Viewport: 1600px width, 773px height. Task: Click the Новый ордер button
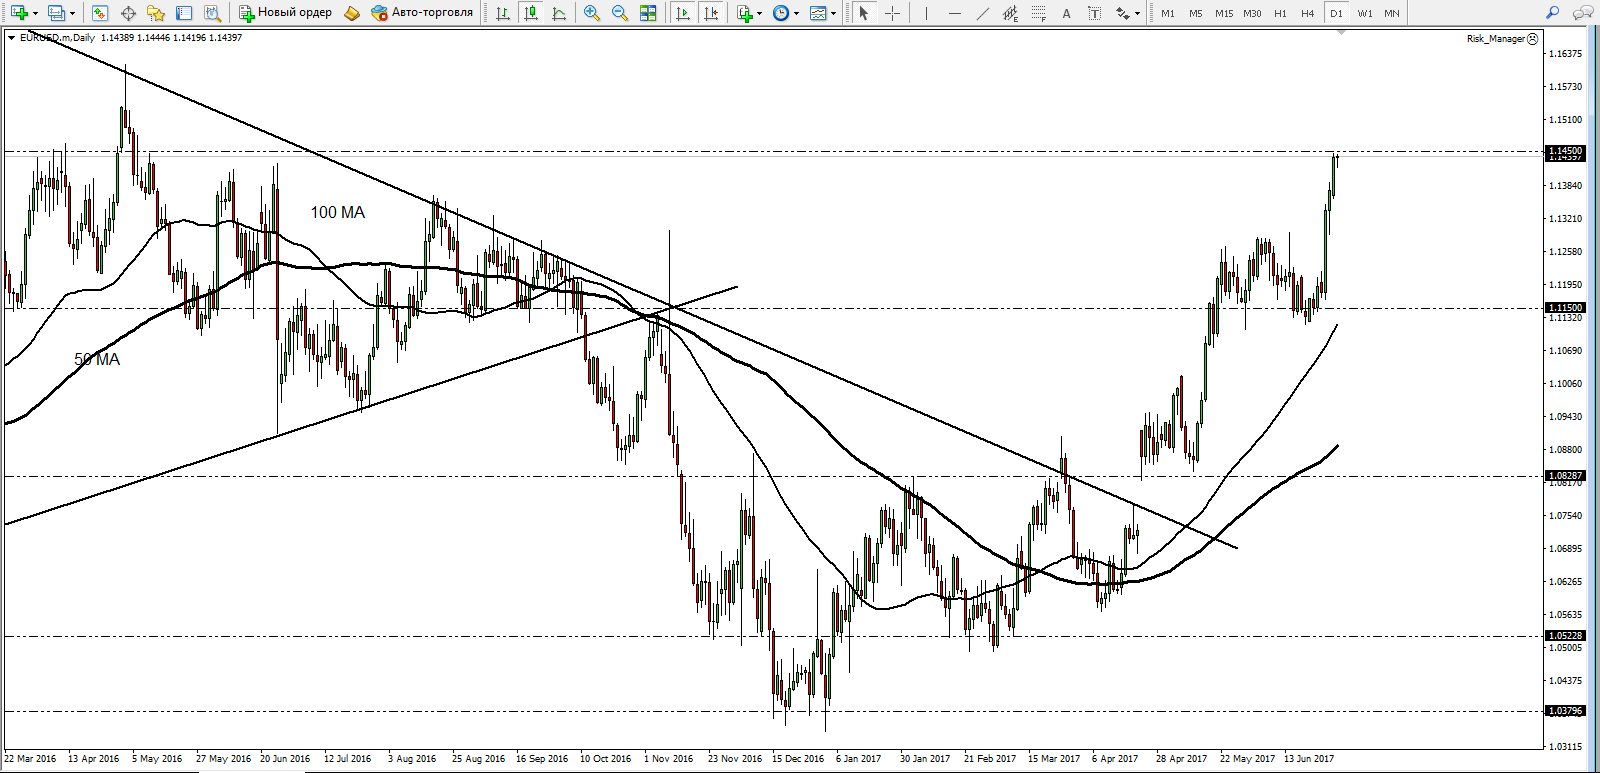click(285, 13)
